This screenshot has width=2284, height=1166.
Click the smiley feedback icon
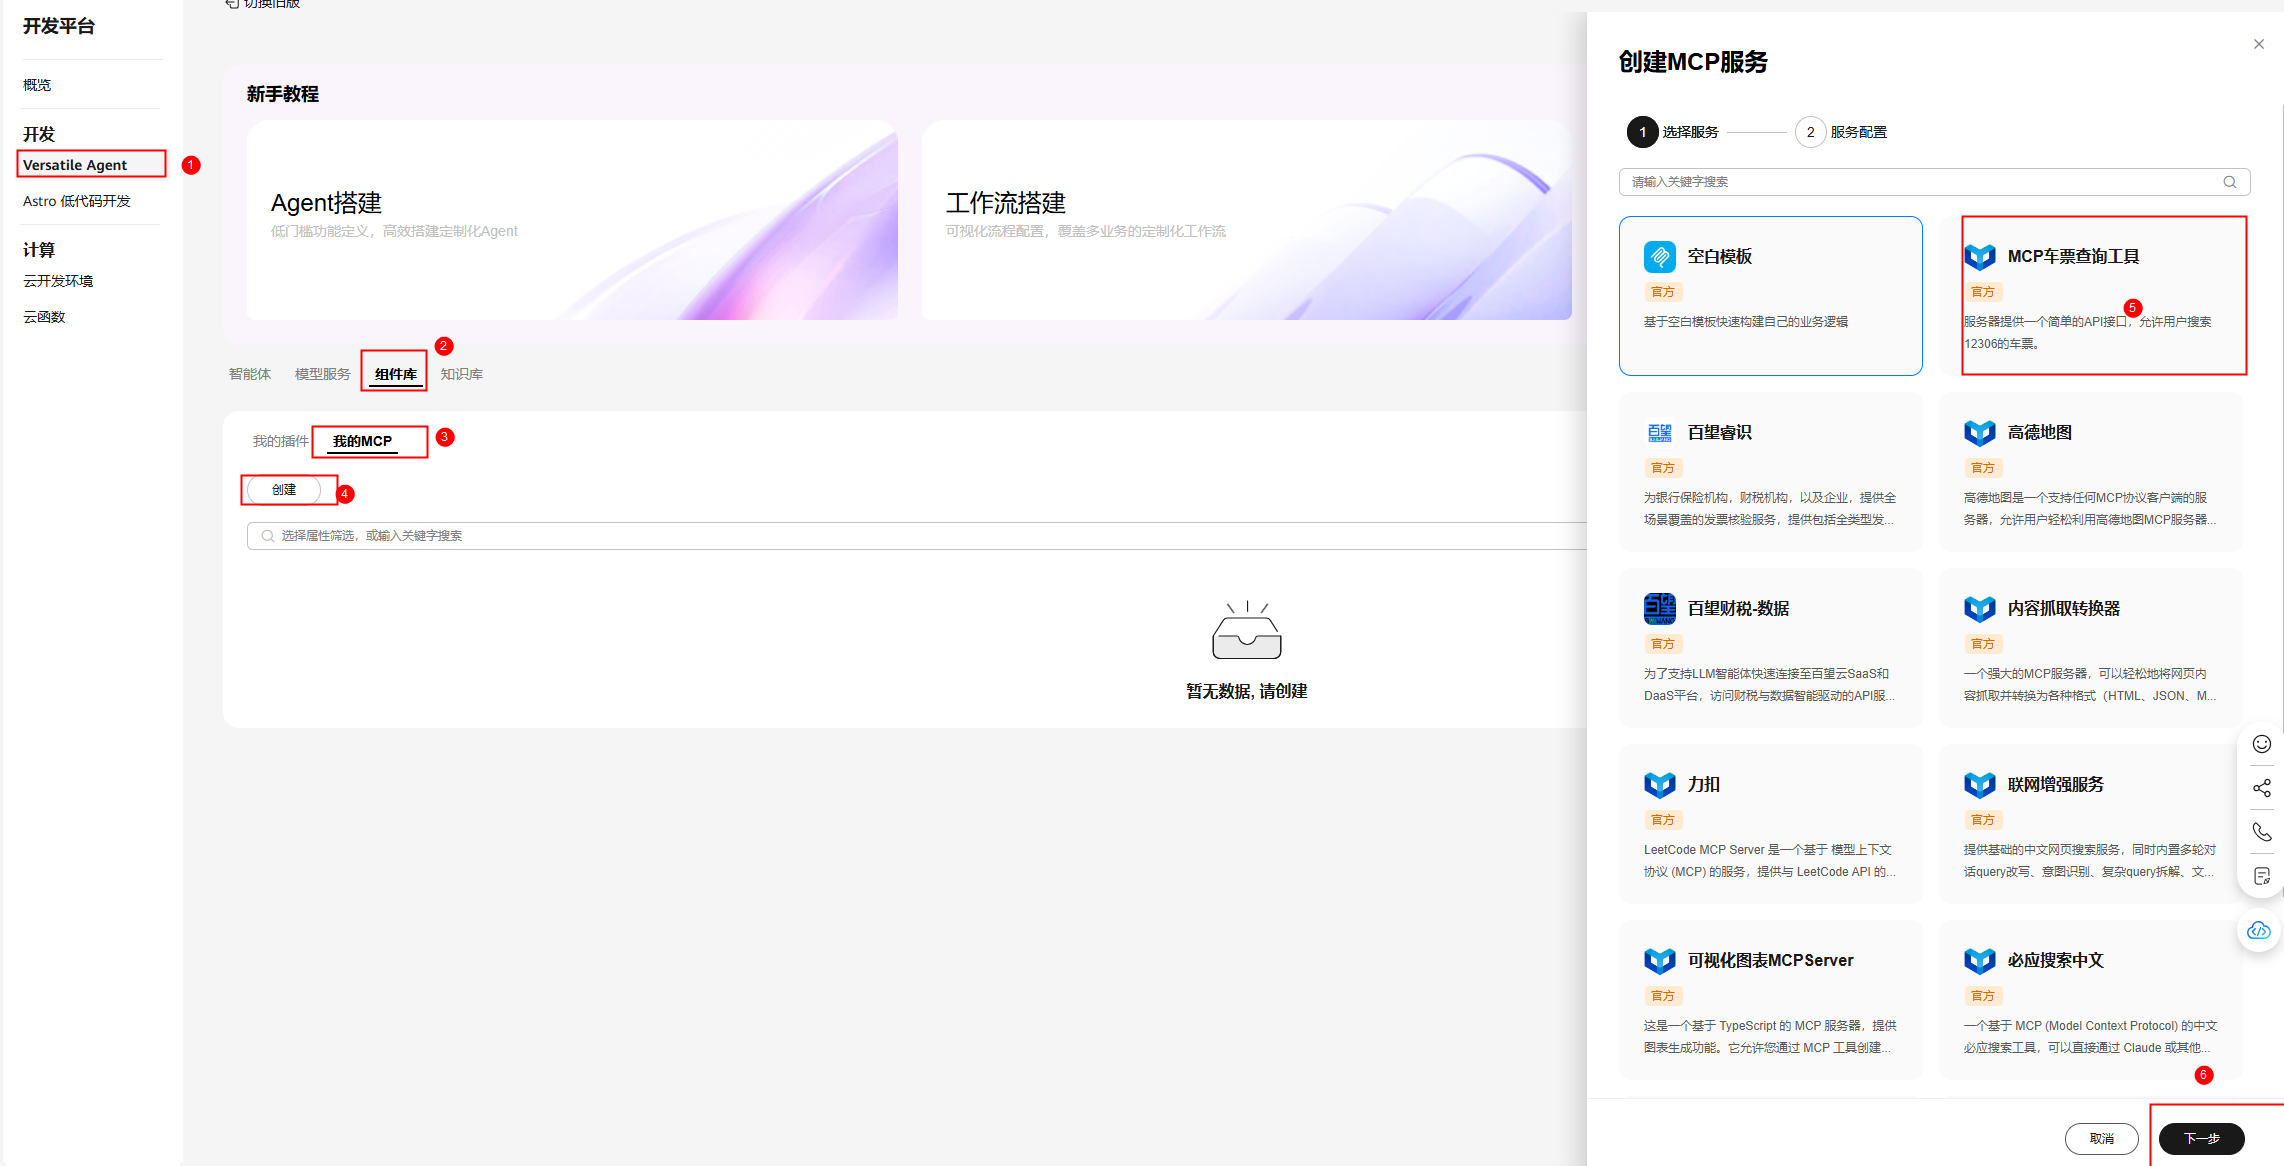coord(2261,744)
